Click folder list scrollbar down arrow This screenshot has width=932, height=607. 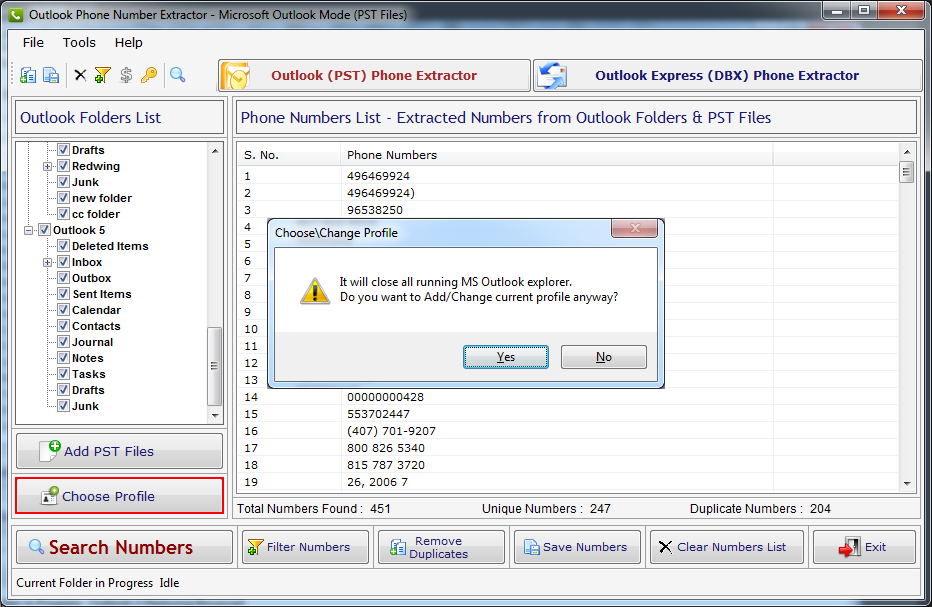[x=215, y=416]
